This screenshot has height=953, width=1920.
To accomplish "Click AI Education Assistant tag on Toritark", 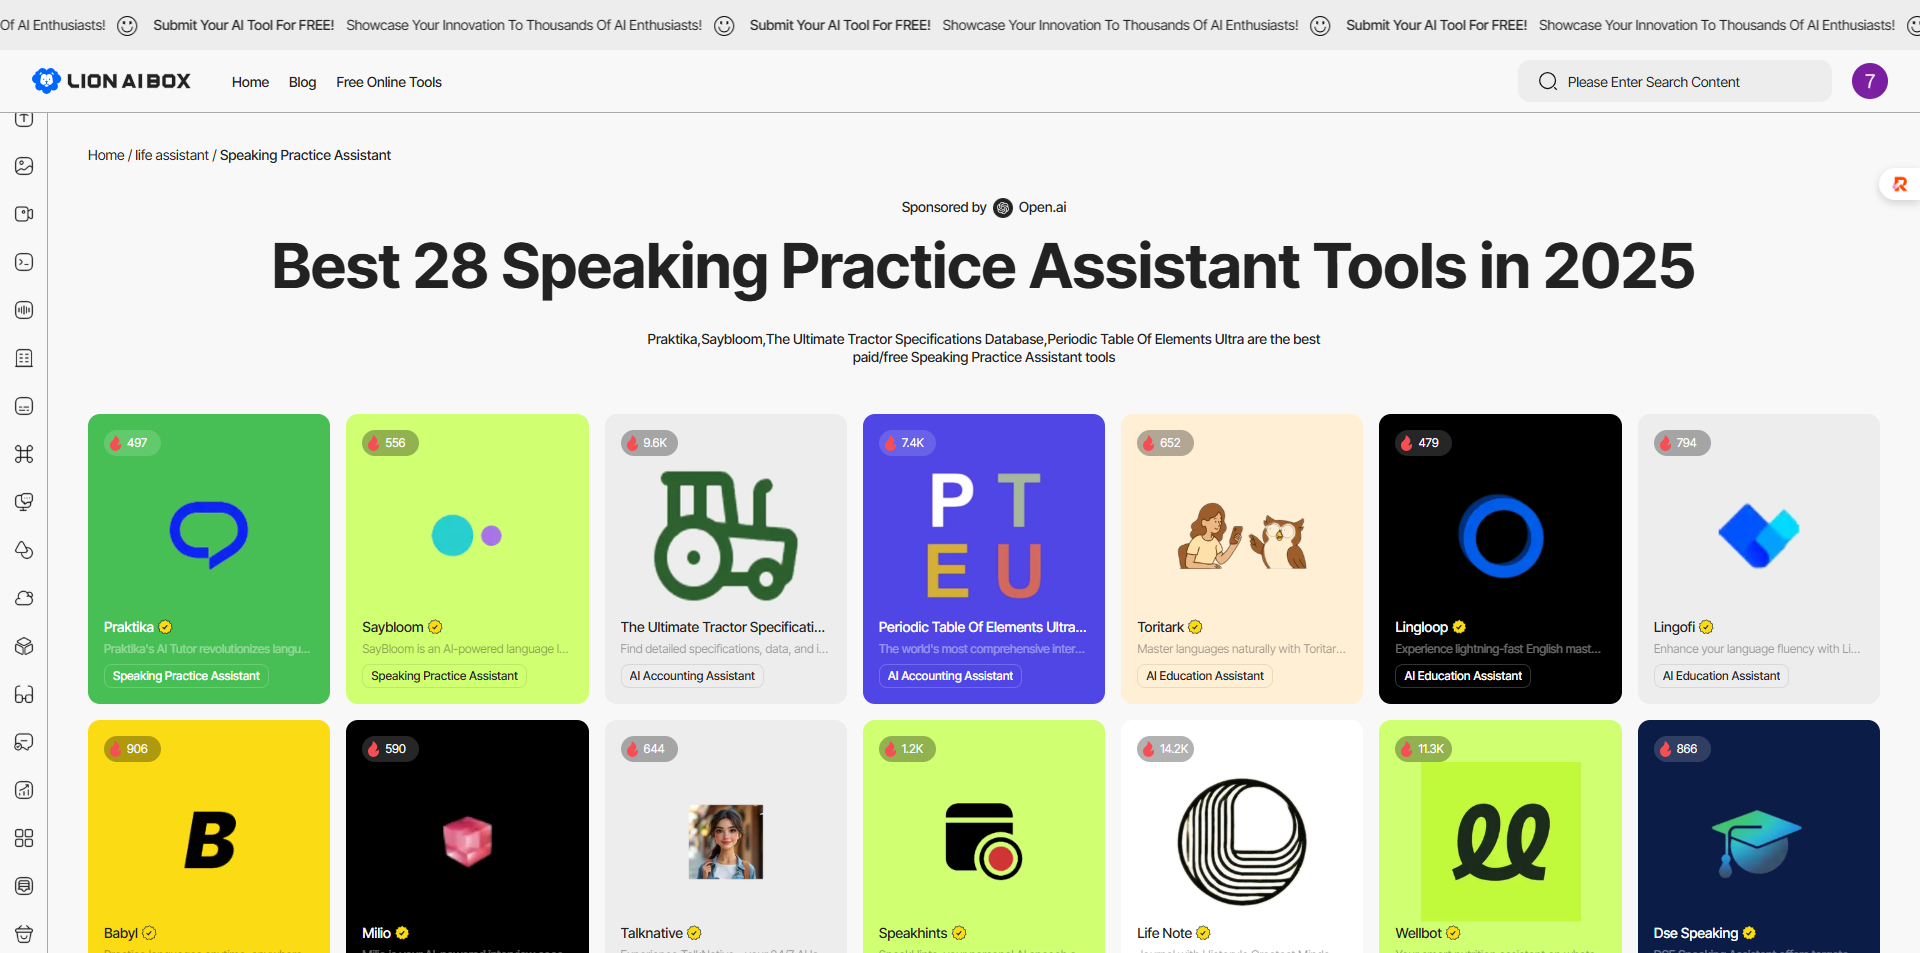I will point(1205,676).
